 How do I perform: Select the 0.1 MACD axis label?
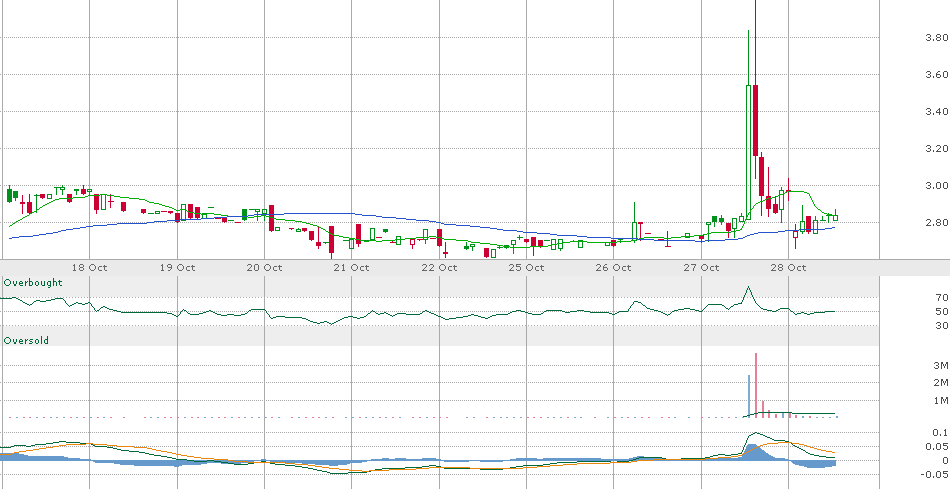point(940,432)
